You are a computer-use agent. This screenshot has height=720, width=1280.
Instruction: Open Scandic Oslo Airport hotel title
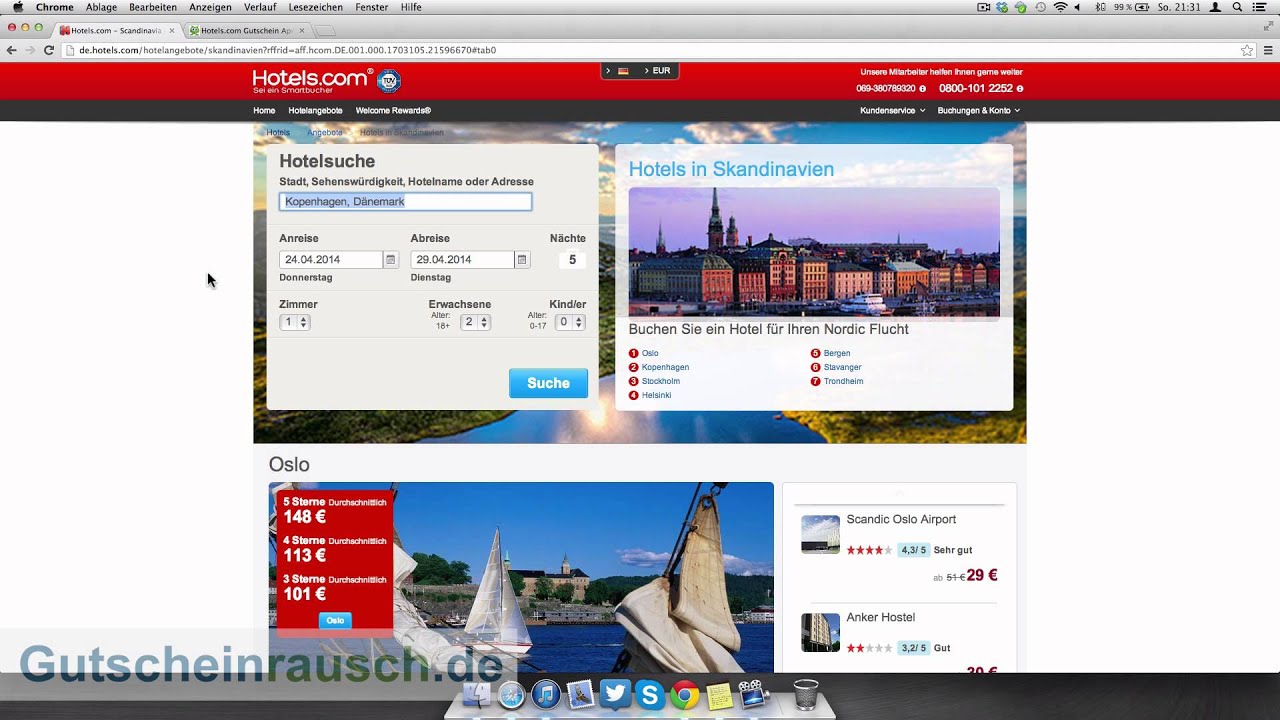[901, 519]
